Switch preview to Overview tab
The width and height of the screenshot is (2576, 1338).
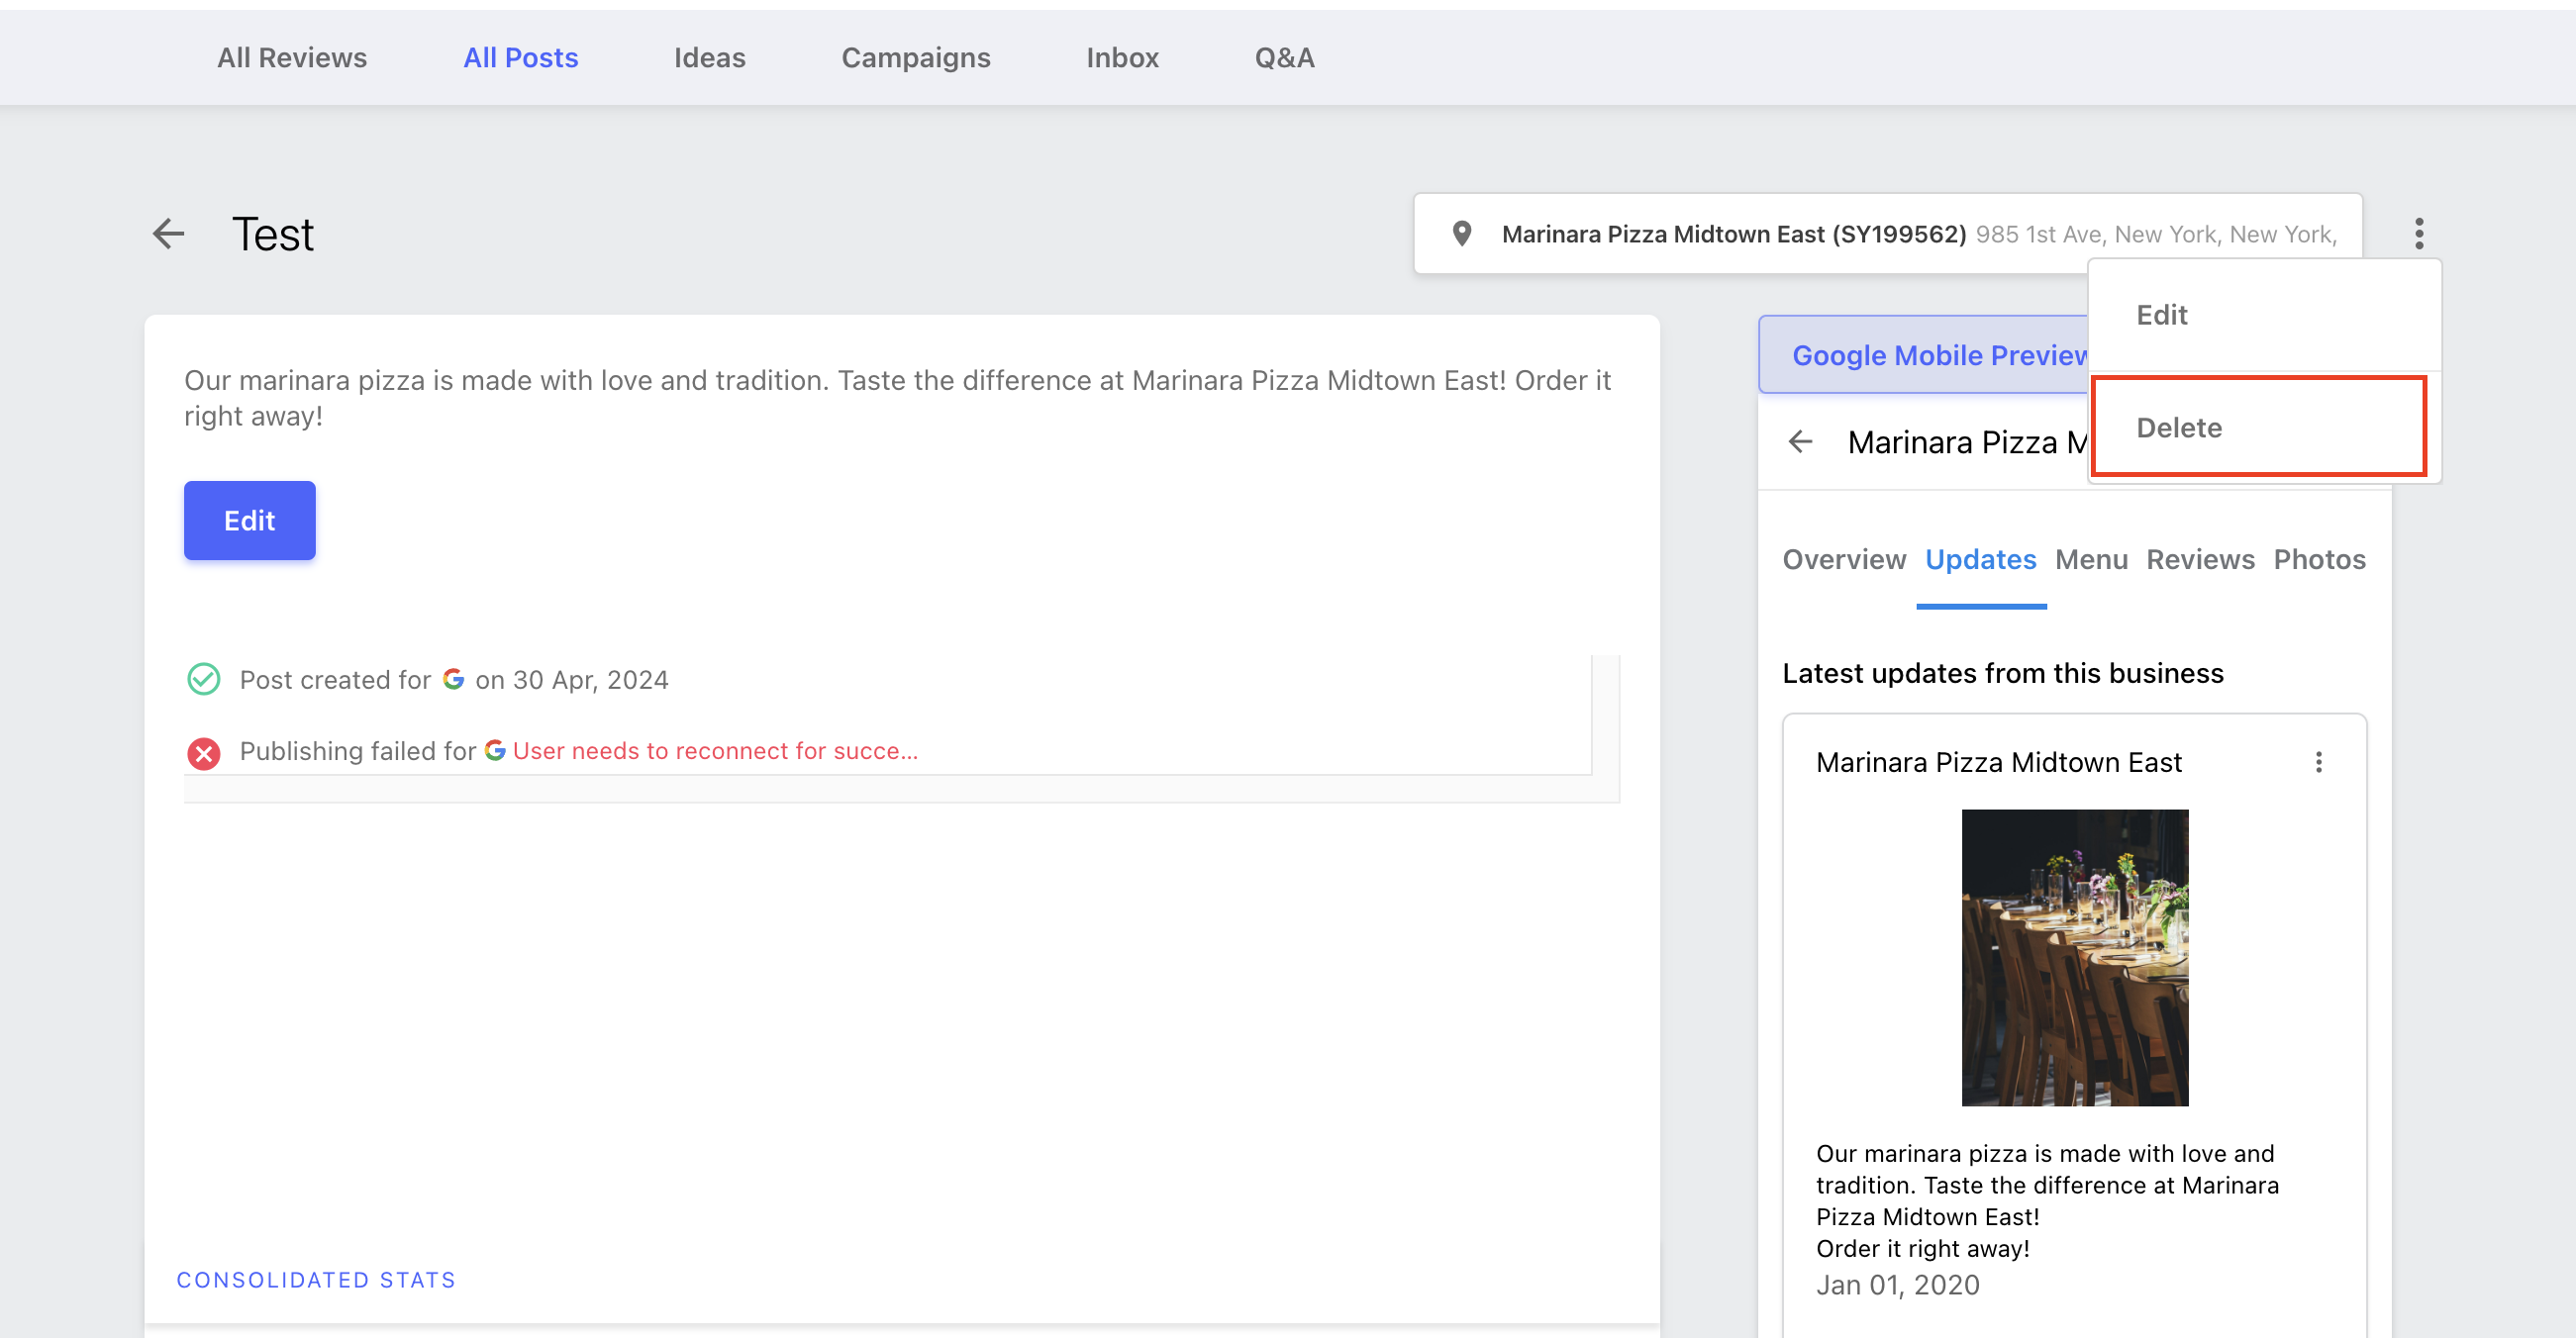click(1844, 559)
